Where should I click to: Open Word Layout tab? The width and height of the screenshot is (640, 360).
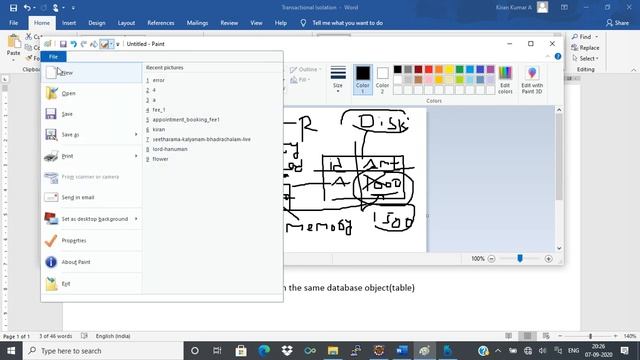[x=126, y=23]
